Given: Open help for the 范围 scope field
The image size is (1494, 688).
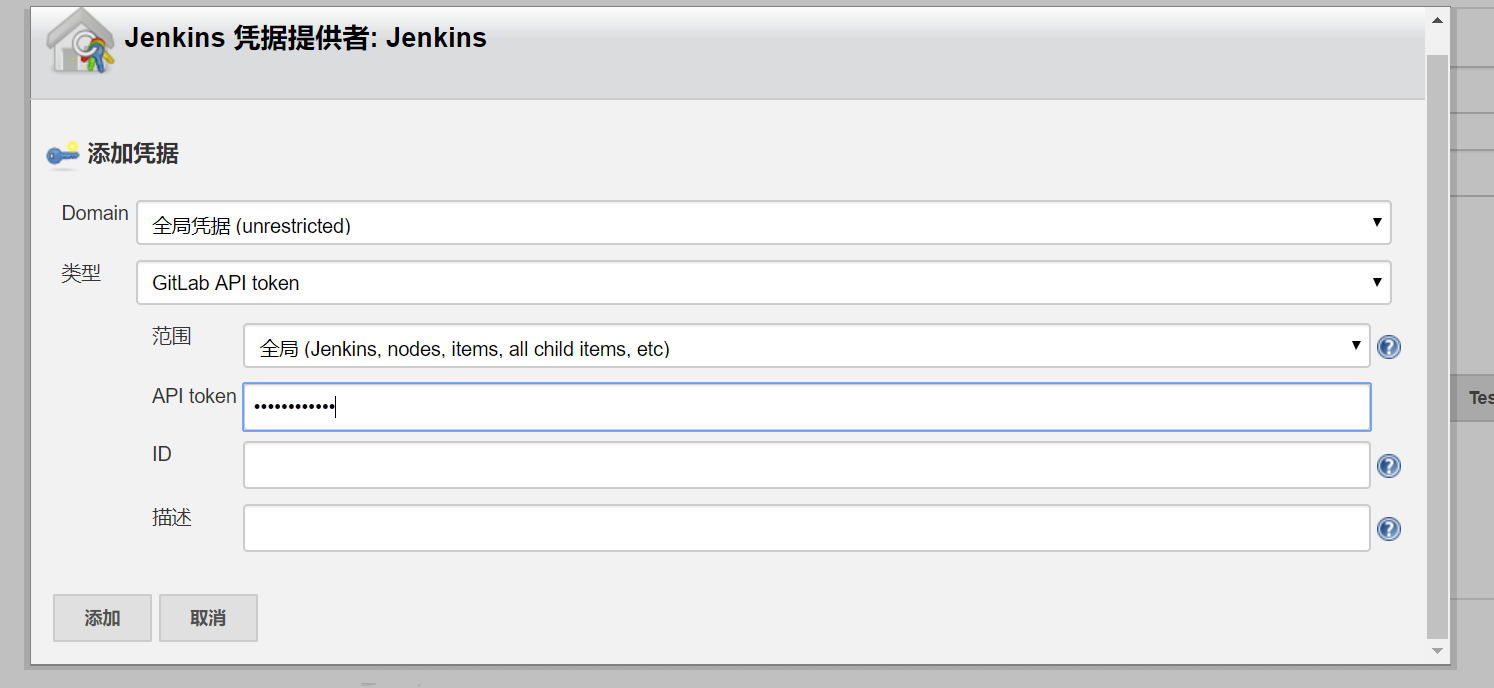Looking at the screenshot, I should (1388, 347).
